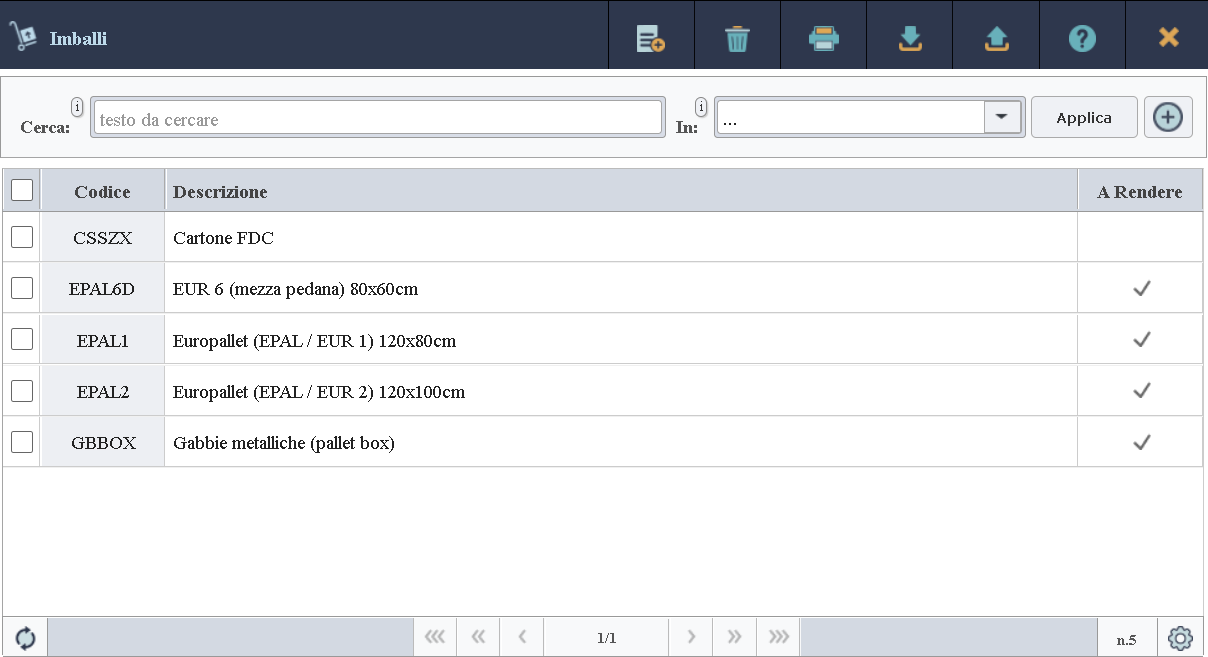Image resolution: width=1208 pixels, height=657 pixels.
Task: Add search filter with plus icon
Action: tap(1167, 117)
